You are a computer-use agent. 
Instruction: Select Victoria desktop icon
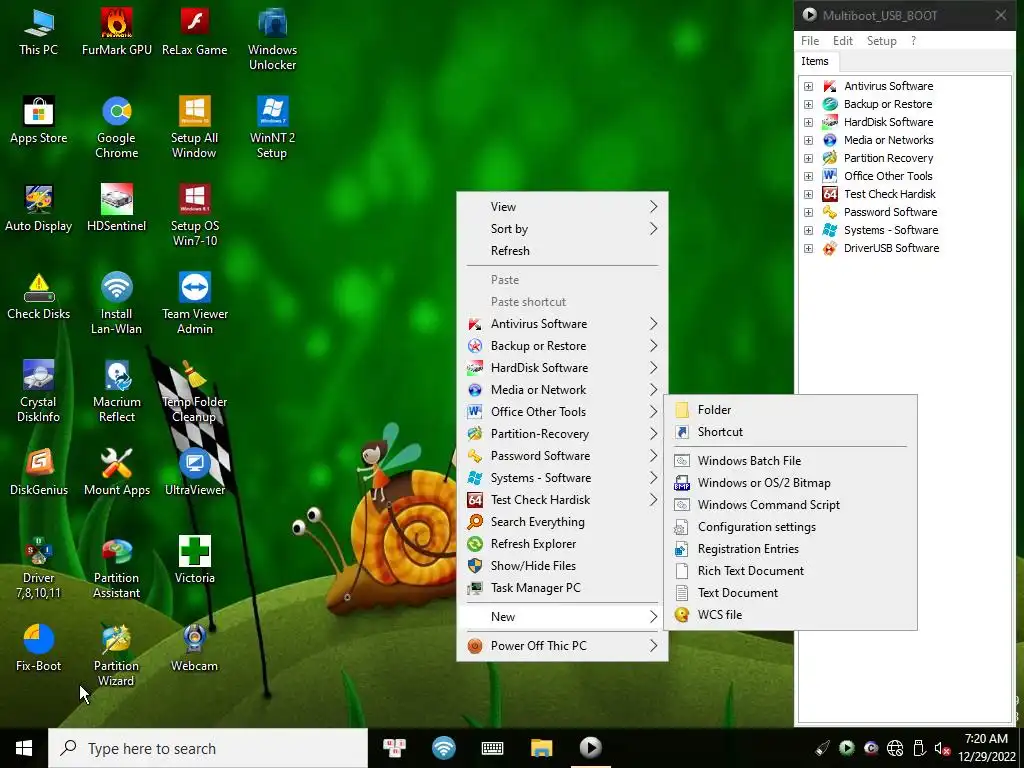click(195, 560)
